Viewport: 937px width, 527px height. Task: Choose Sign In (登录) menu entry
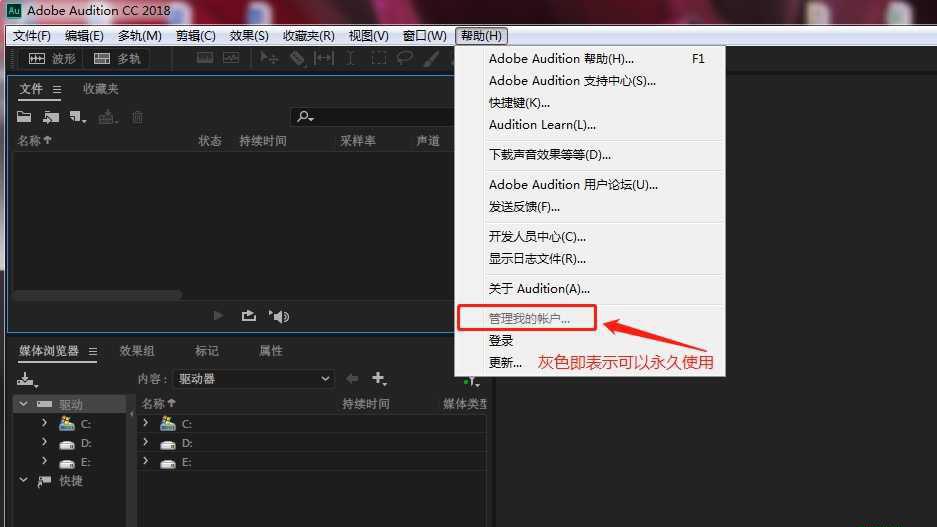(590, 341)
